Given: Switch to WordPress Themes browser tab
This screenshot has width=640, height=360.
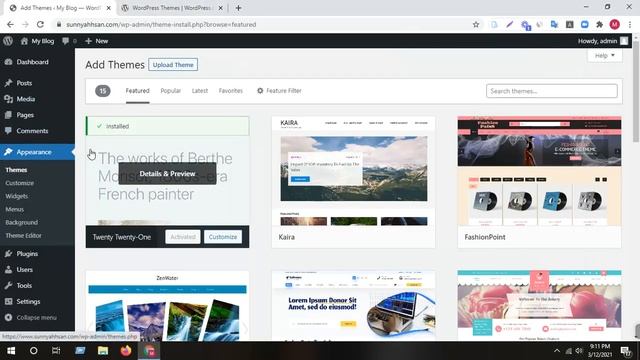Looking at the screenshot, I should [x=172, y=8].
